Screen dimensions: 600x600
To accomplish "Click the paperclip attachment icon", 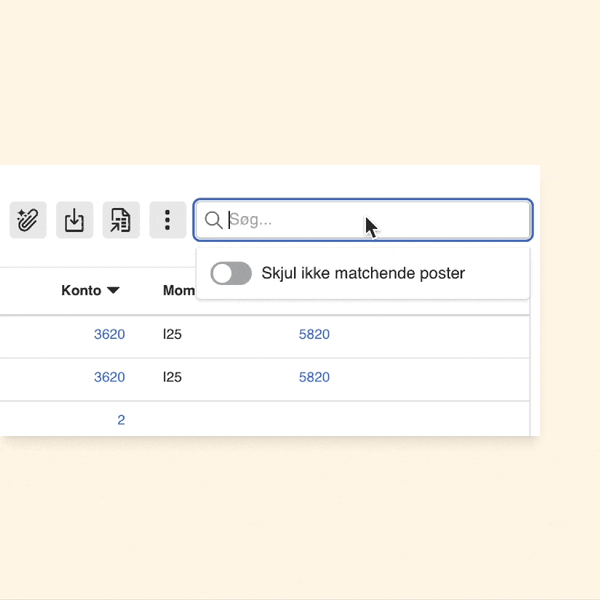I will pos(28,220).
